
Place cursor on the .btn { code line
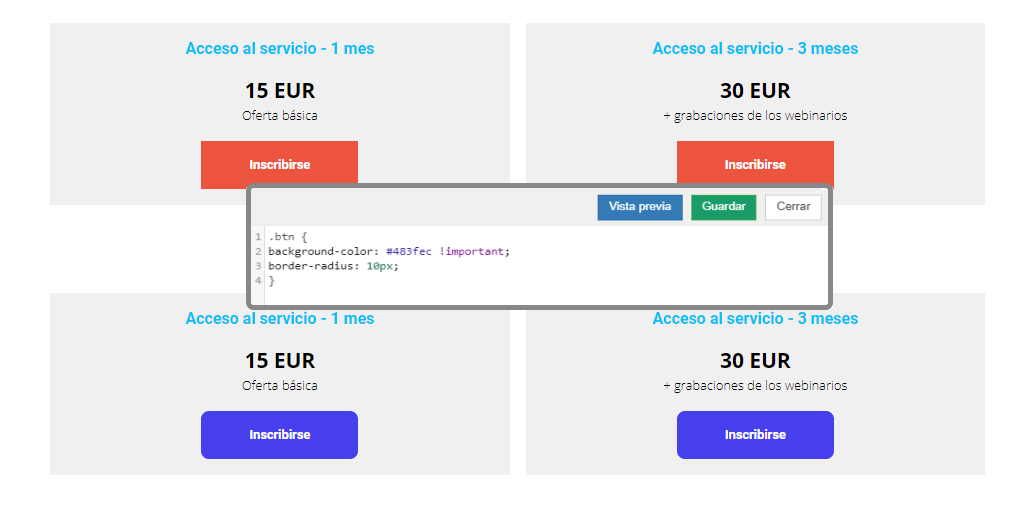(288, 237)
